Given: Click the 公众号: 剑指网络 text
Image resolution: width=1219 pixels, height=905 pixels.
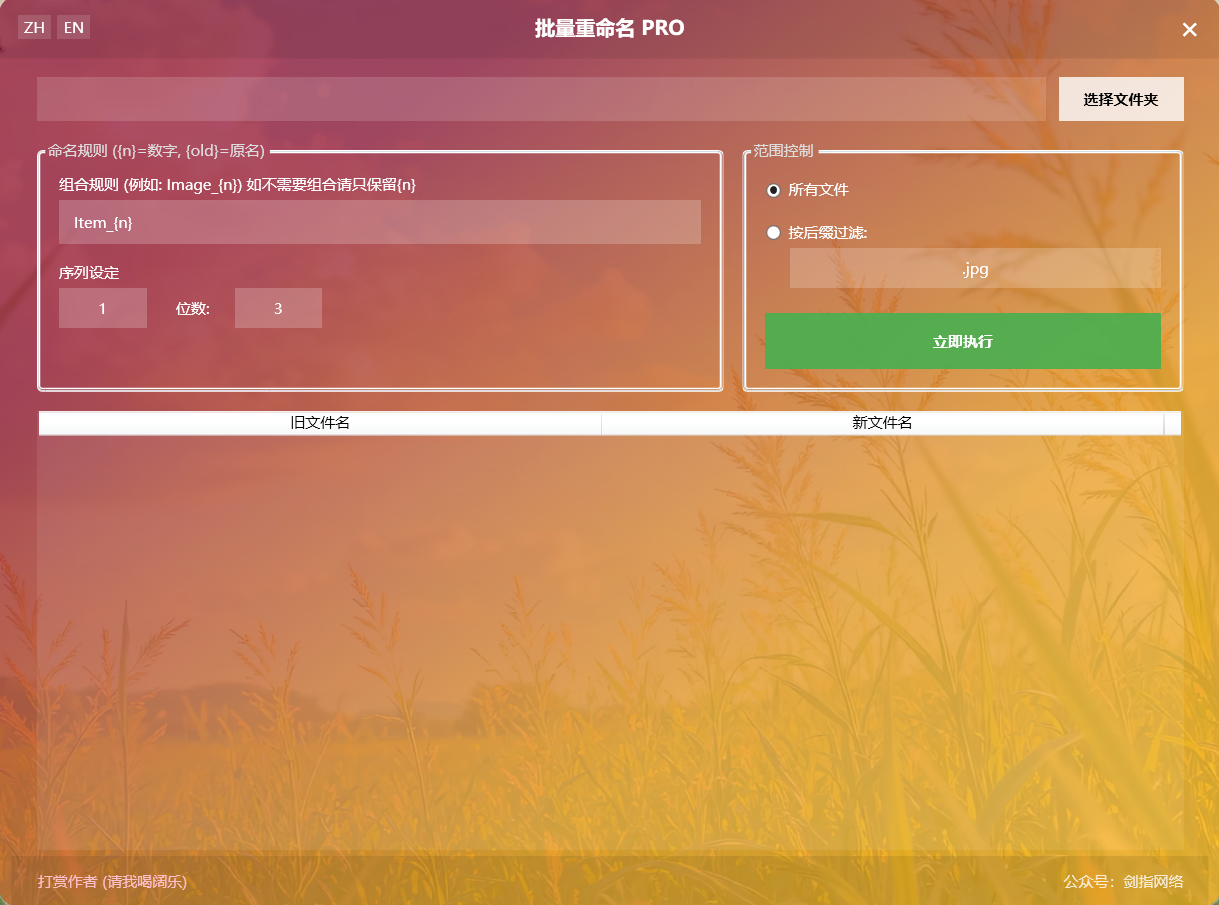Looking at the screenshot, I should coord(1123,881).
